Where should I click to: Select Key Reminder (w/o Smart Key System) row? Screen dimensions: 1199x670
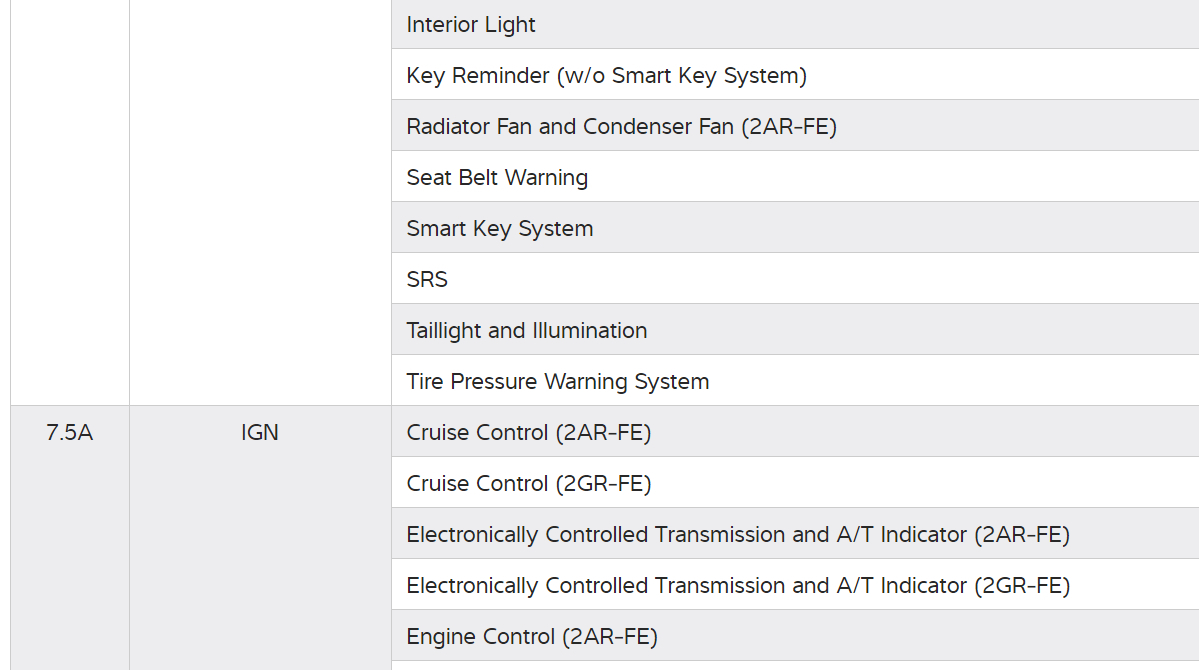point(606,75)
